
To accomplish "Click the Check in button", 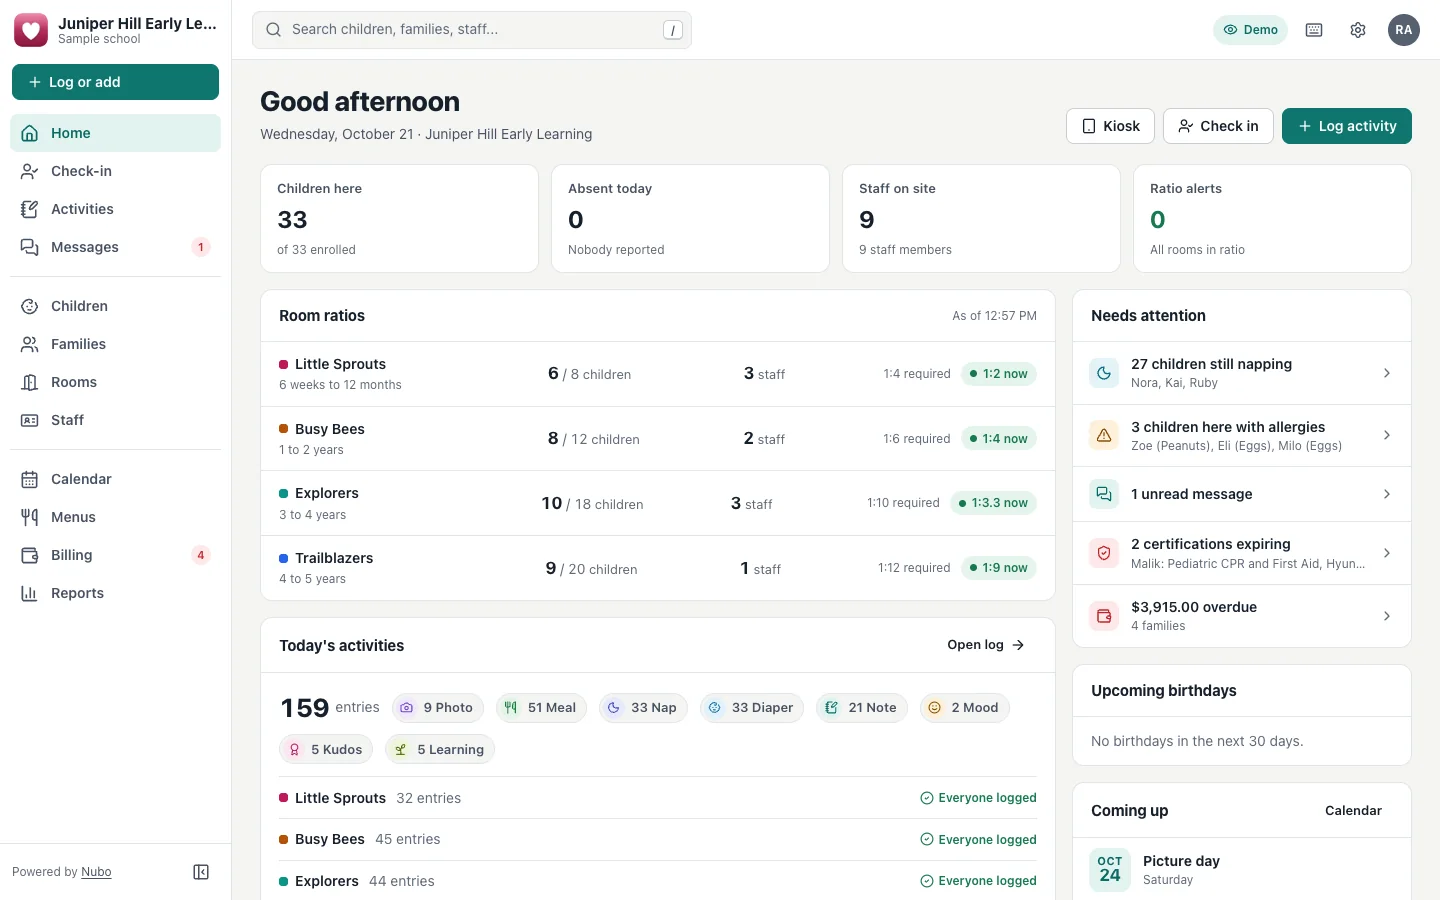I will (x=1218, y=126).
